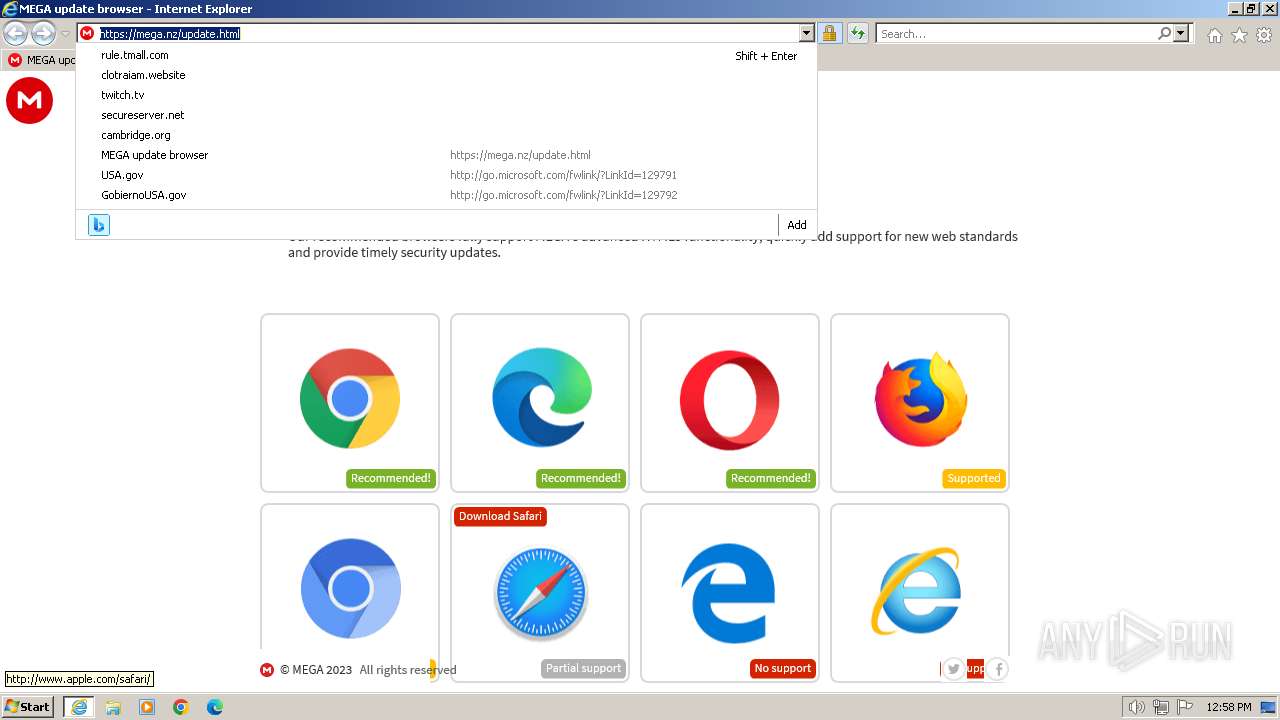The width and height of the screenshot is (1280, 720).
Task: Select MEGA update browser history entry
Action: coord(446,155)
